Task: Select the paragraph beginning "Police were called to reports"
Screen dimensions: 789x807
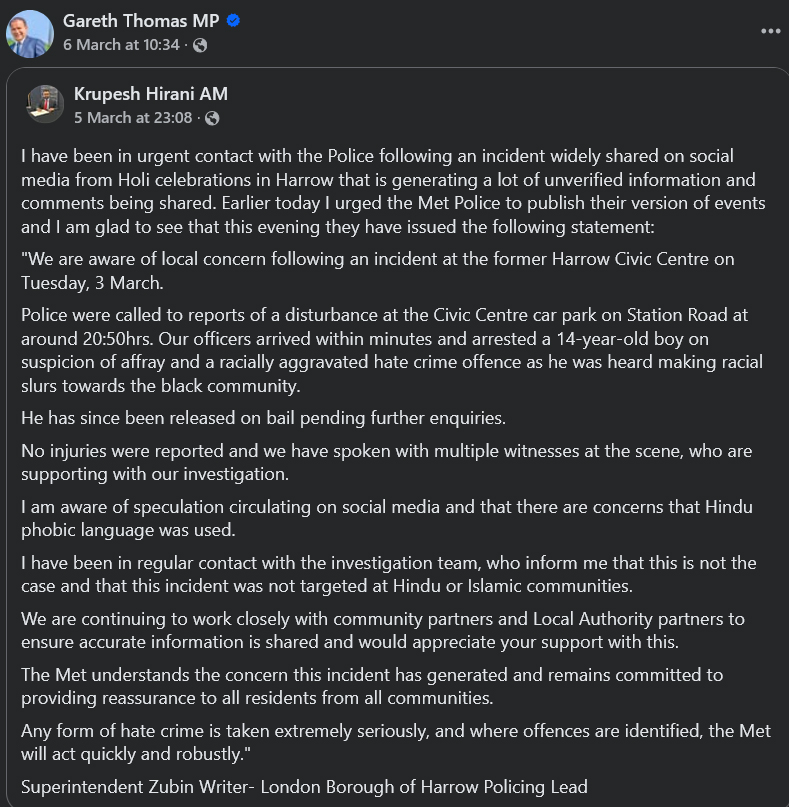Action: coord(390,350)
